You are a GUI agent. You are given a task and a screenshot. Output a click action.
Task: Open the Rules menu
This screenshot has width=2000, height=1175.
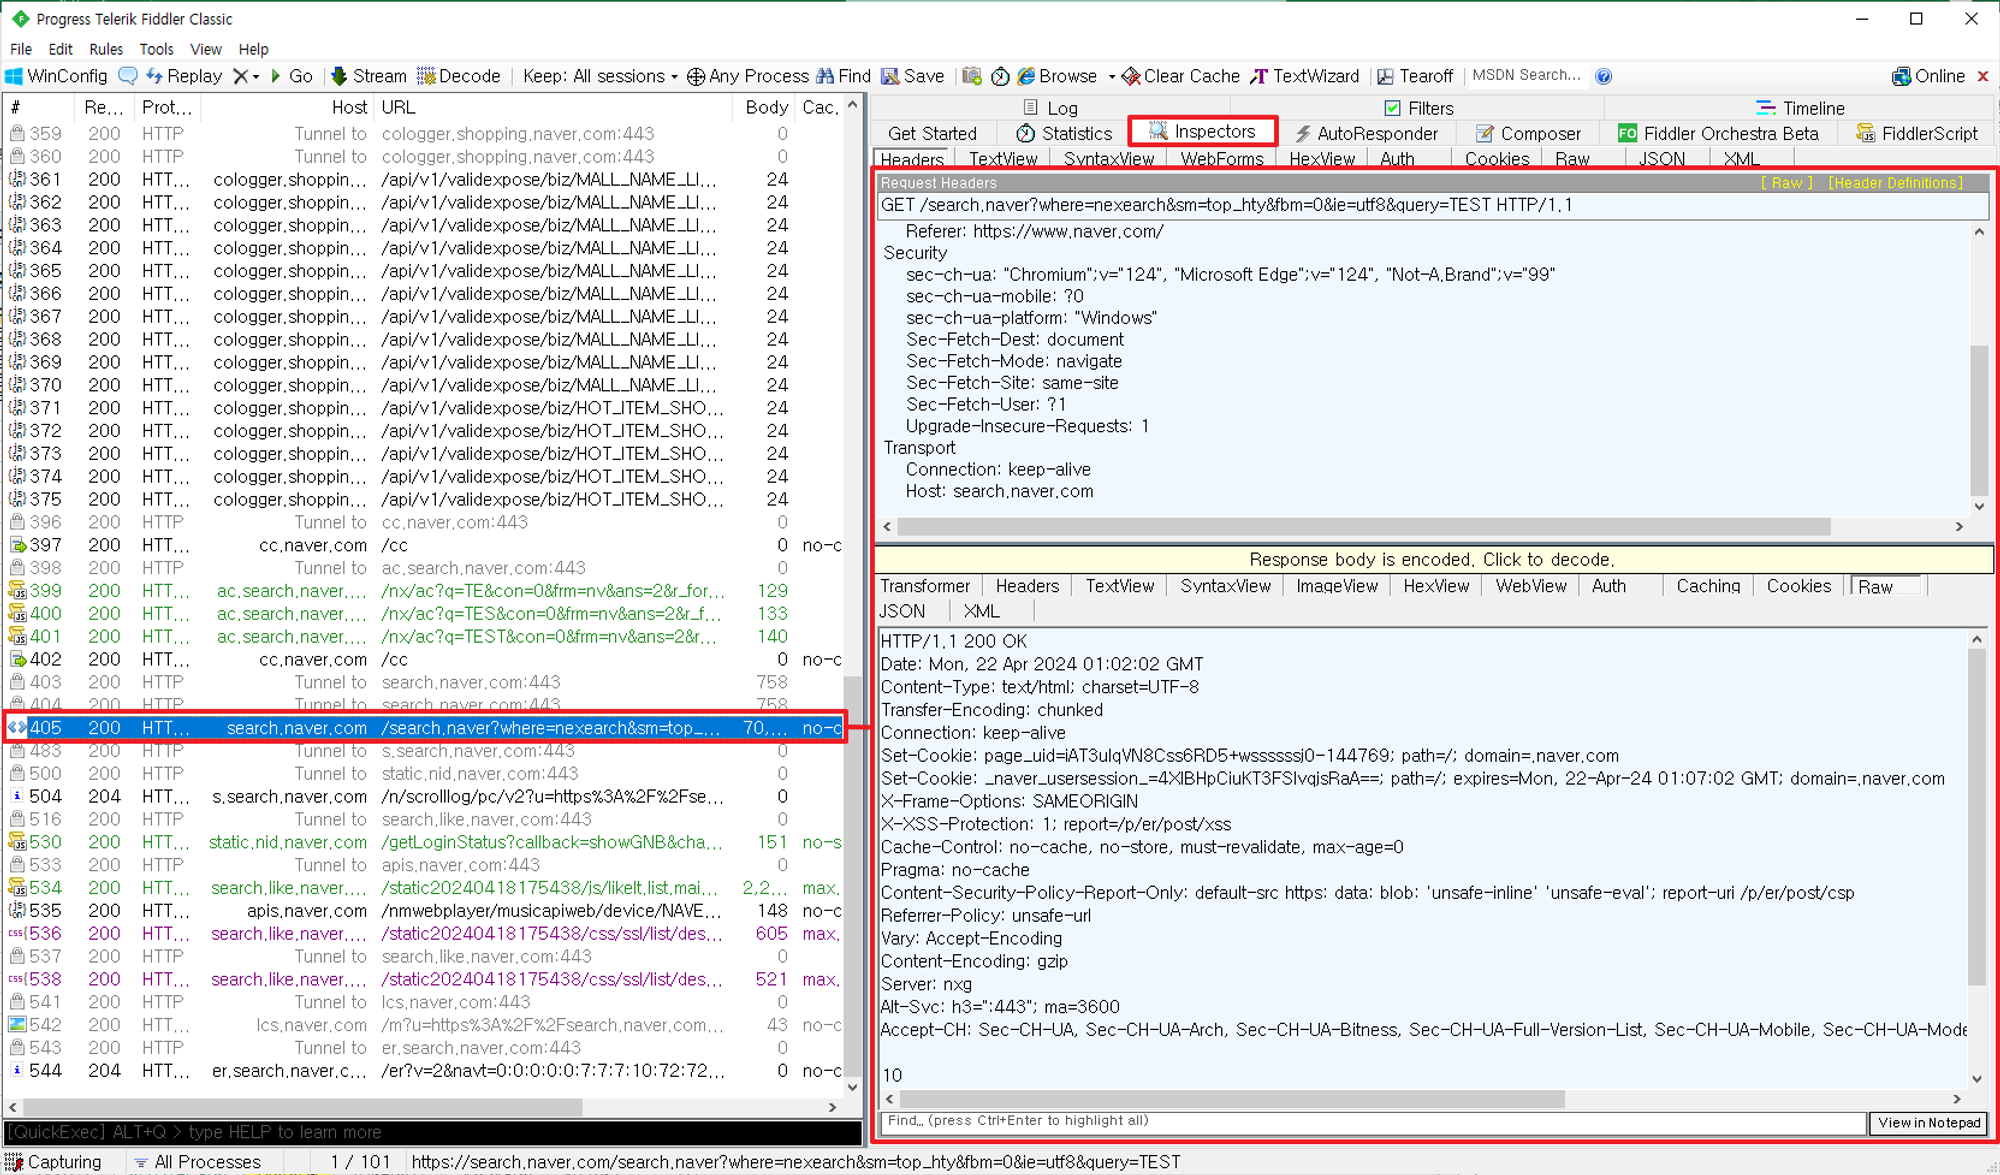pos(105,49)
